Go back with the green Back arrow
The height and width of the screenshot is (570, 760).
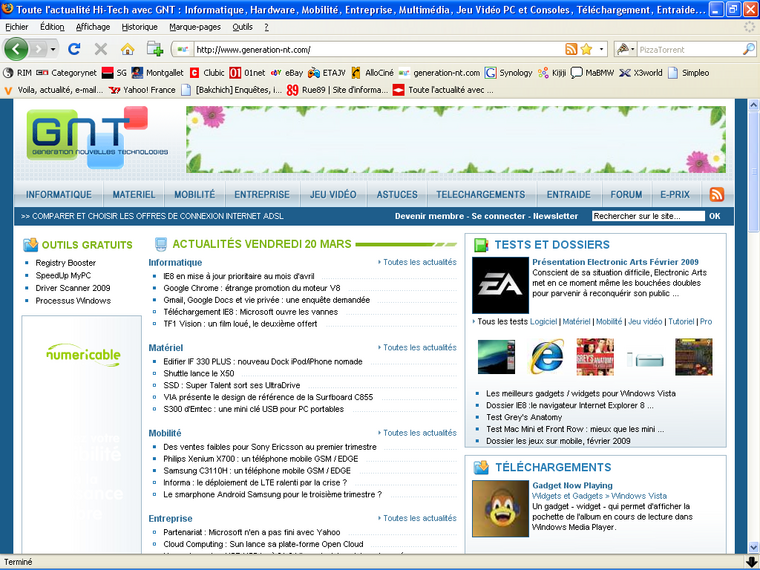(x=16, y=49)
